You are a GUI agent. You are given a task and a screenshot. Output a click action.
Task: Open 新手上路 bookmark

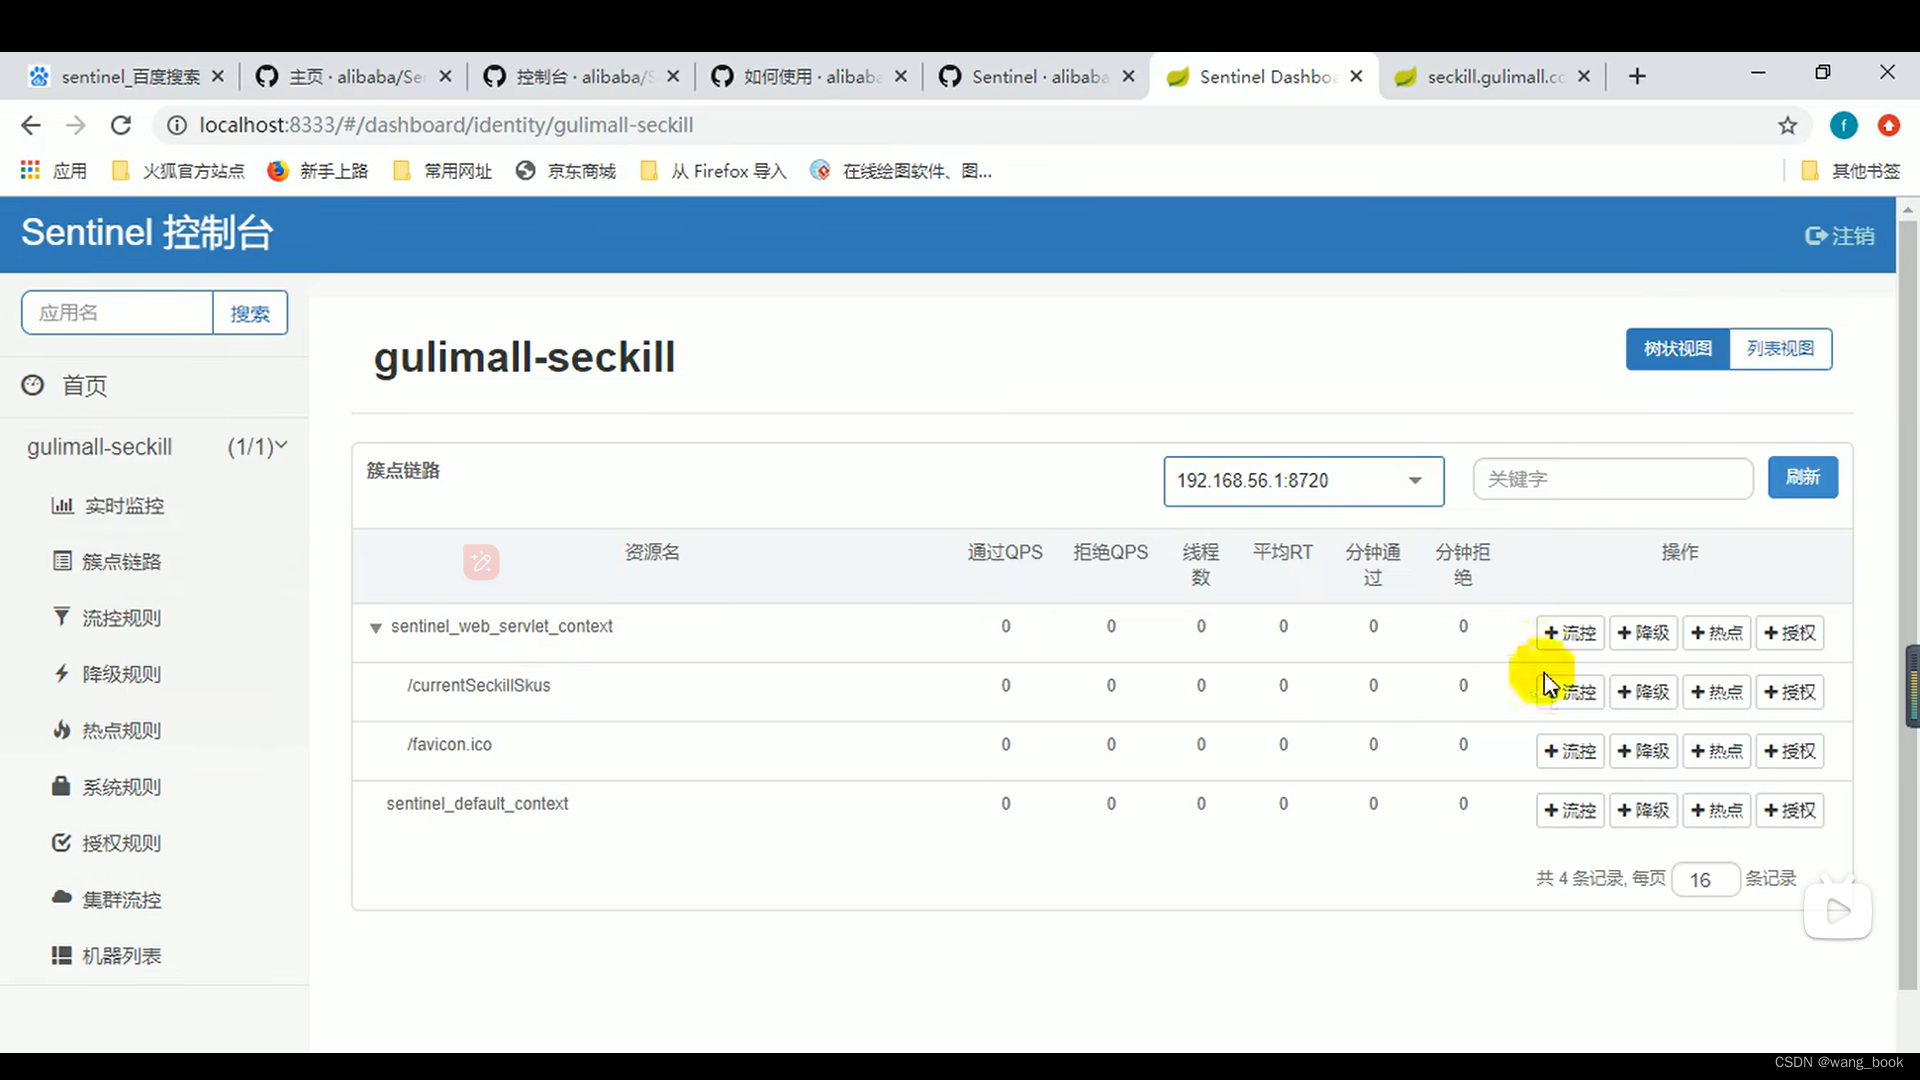point(318,171)
